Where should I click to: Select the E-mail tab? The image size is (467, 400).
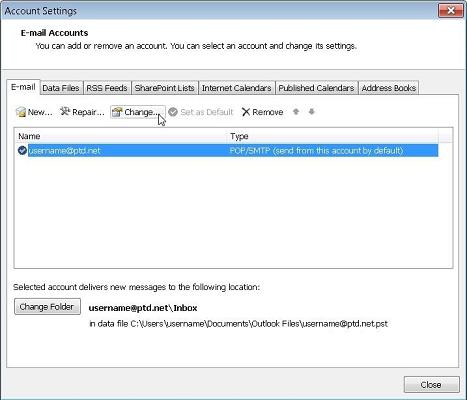pyautogui.click(x=23, y=87)
